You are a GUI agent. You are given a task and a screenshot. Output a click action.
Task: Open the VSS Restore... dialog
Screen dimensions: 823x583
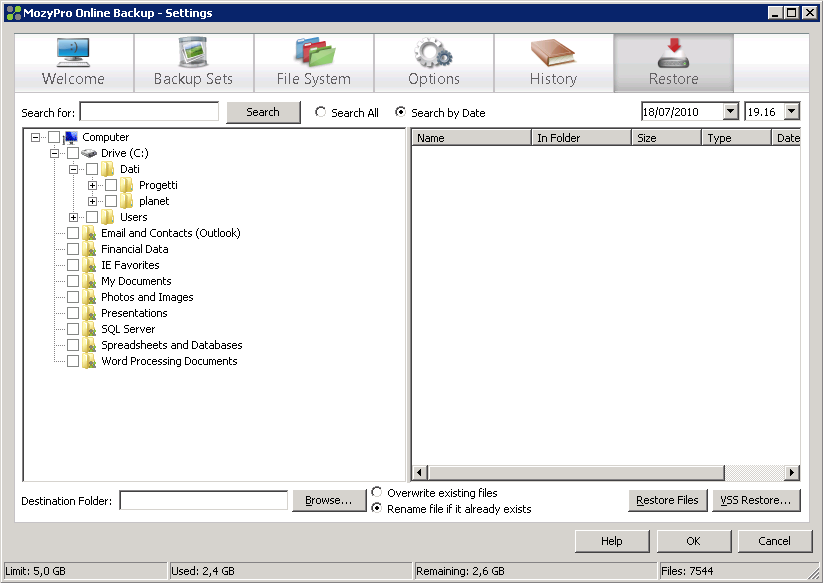click(x=756, y=501)
